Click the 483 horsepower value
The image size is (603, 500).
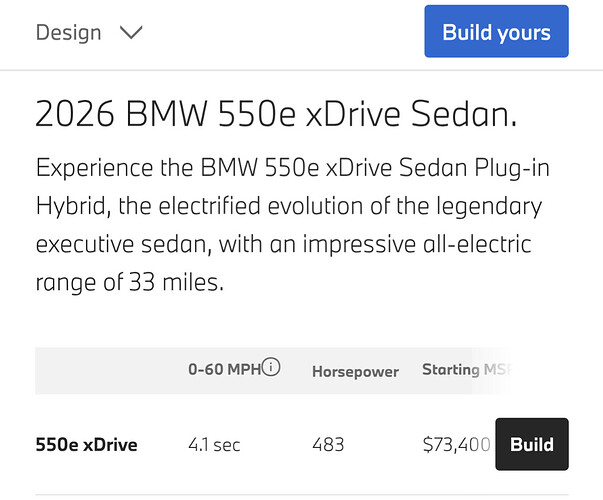pyautogui.click(x=328, y=444)
